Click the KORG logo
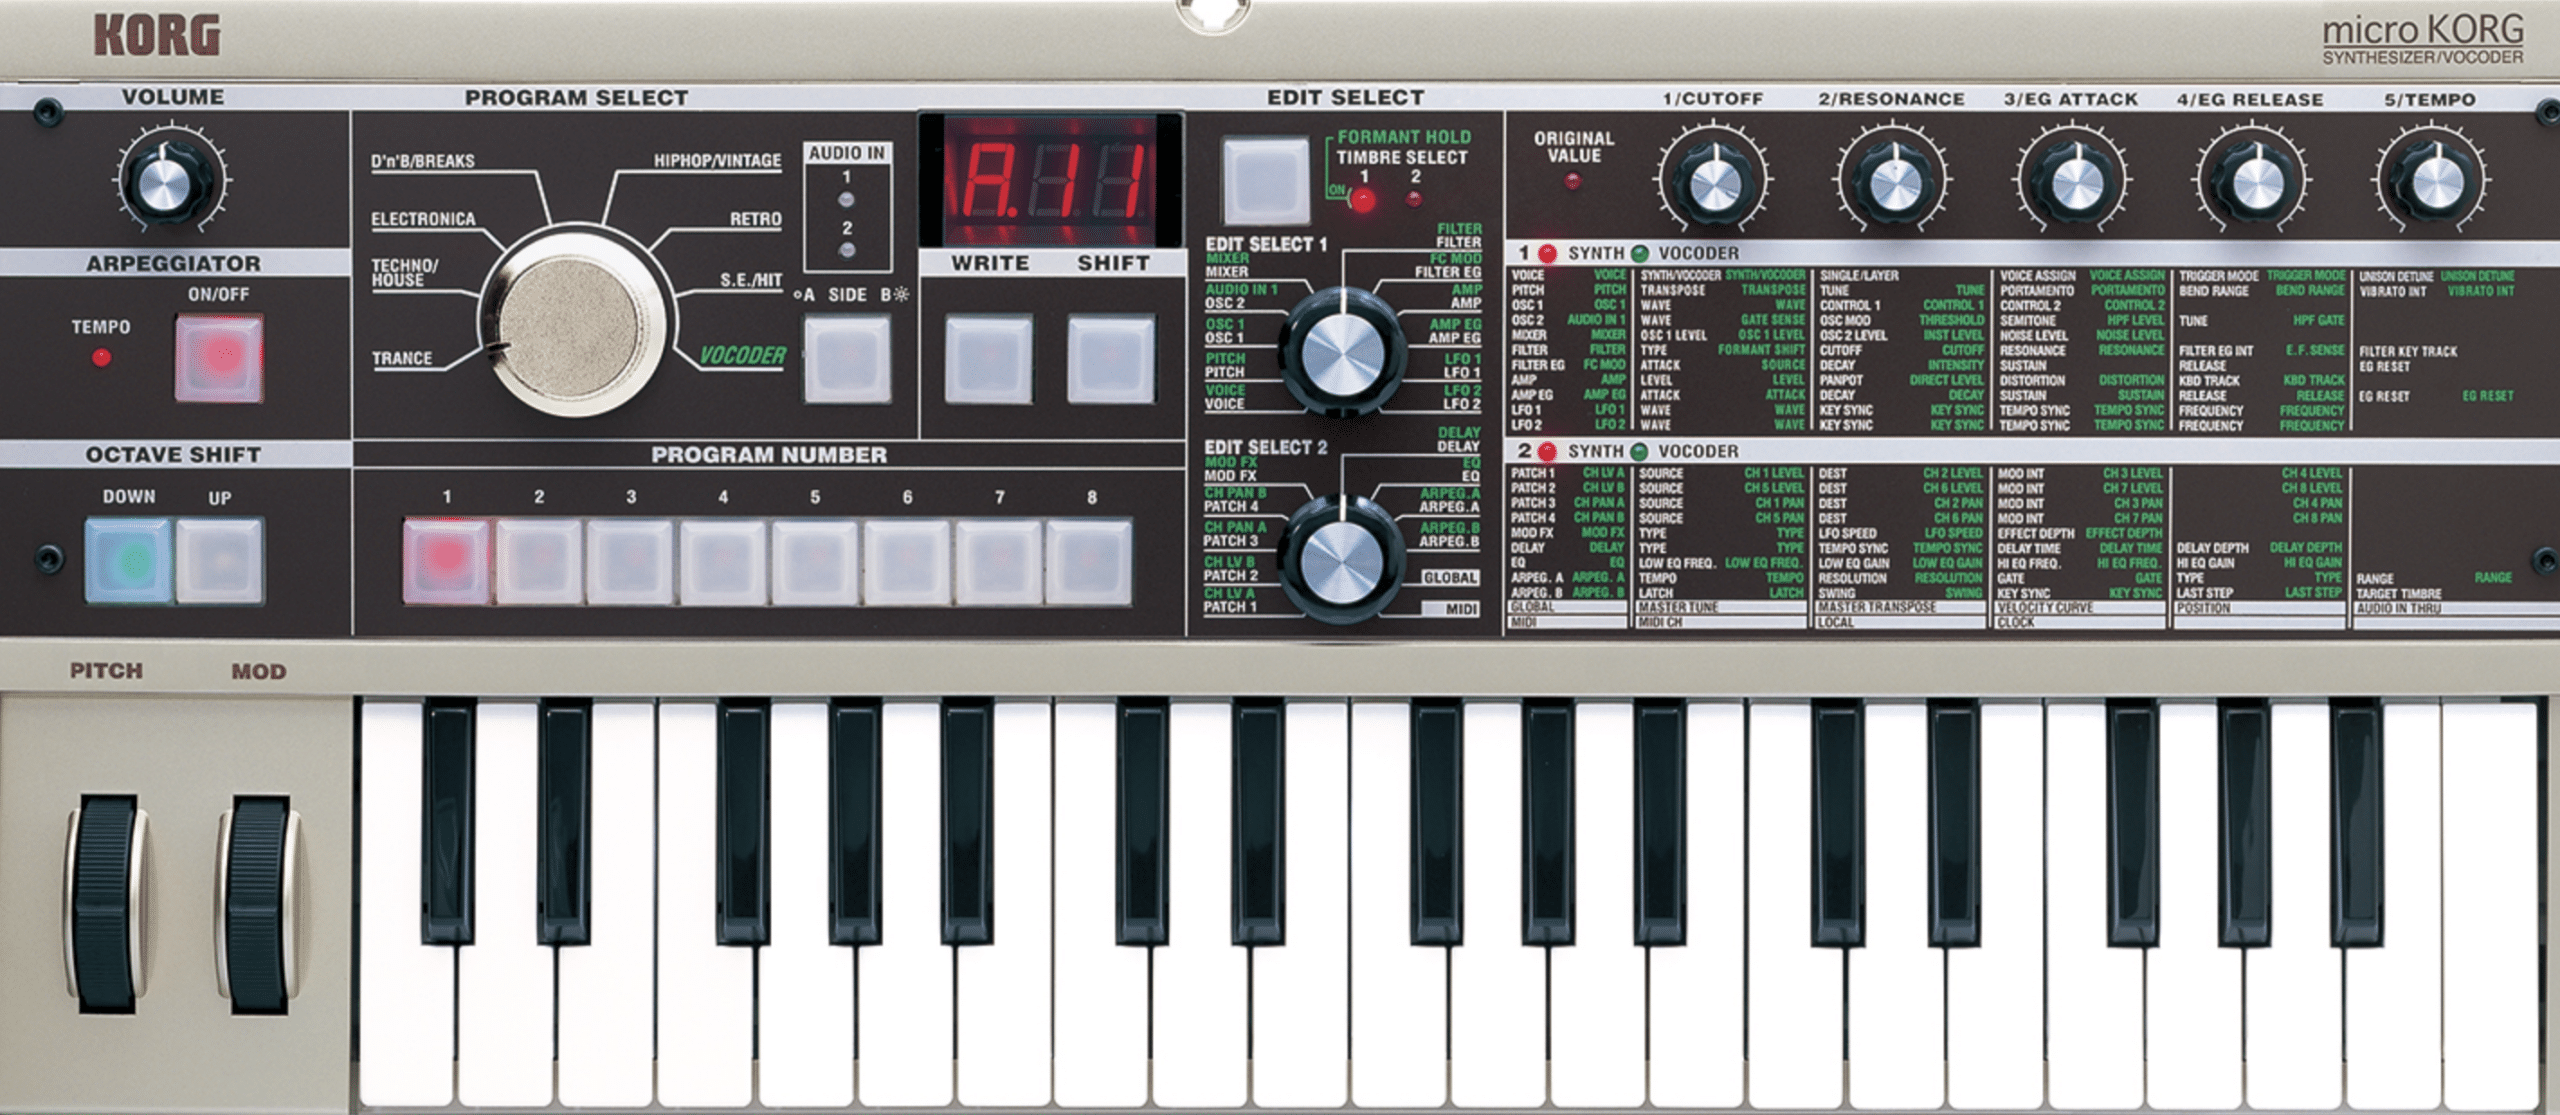 (x=157, y=36)
